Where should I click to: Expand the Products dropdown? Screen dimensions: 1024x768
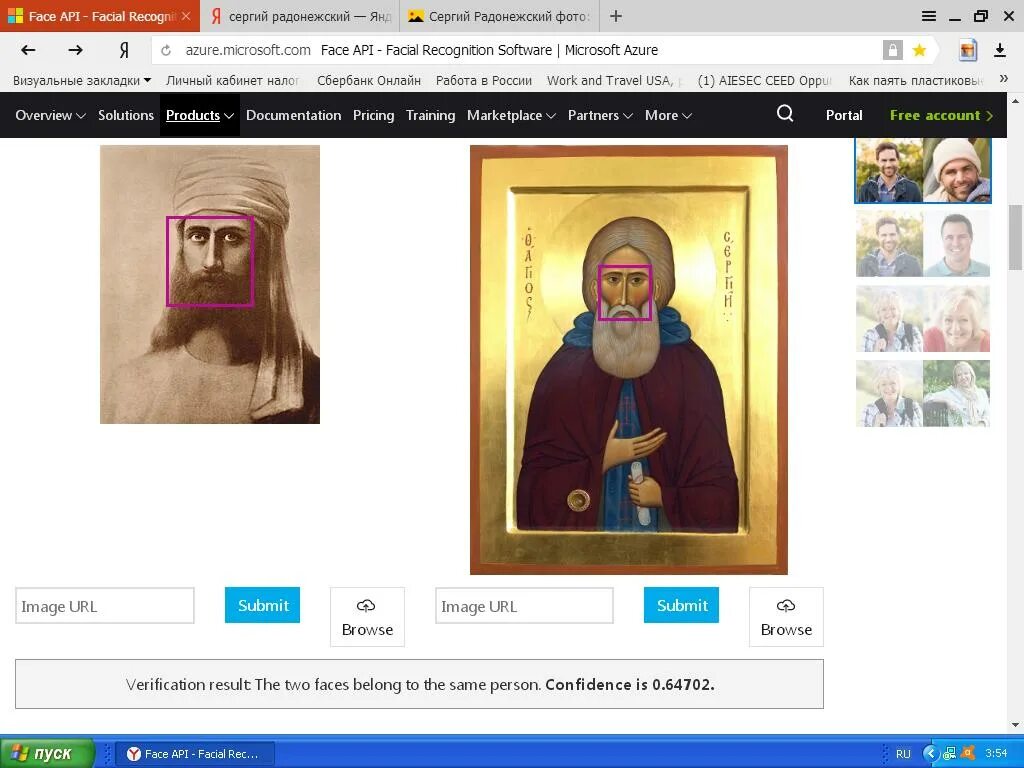pyautogui.click(x=200, y=115)
